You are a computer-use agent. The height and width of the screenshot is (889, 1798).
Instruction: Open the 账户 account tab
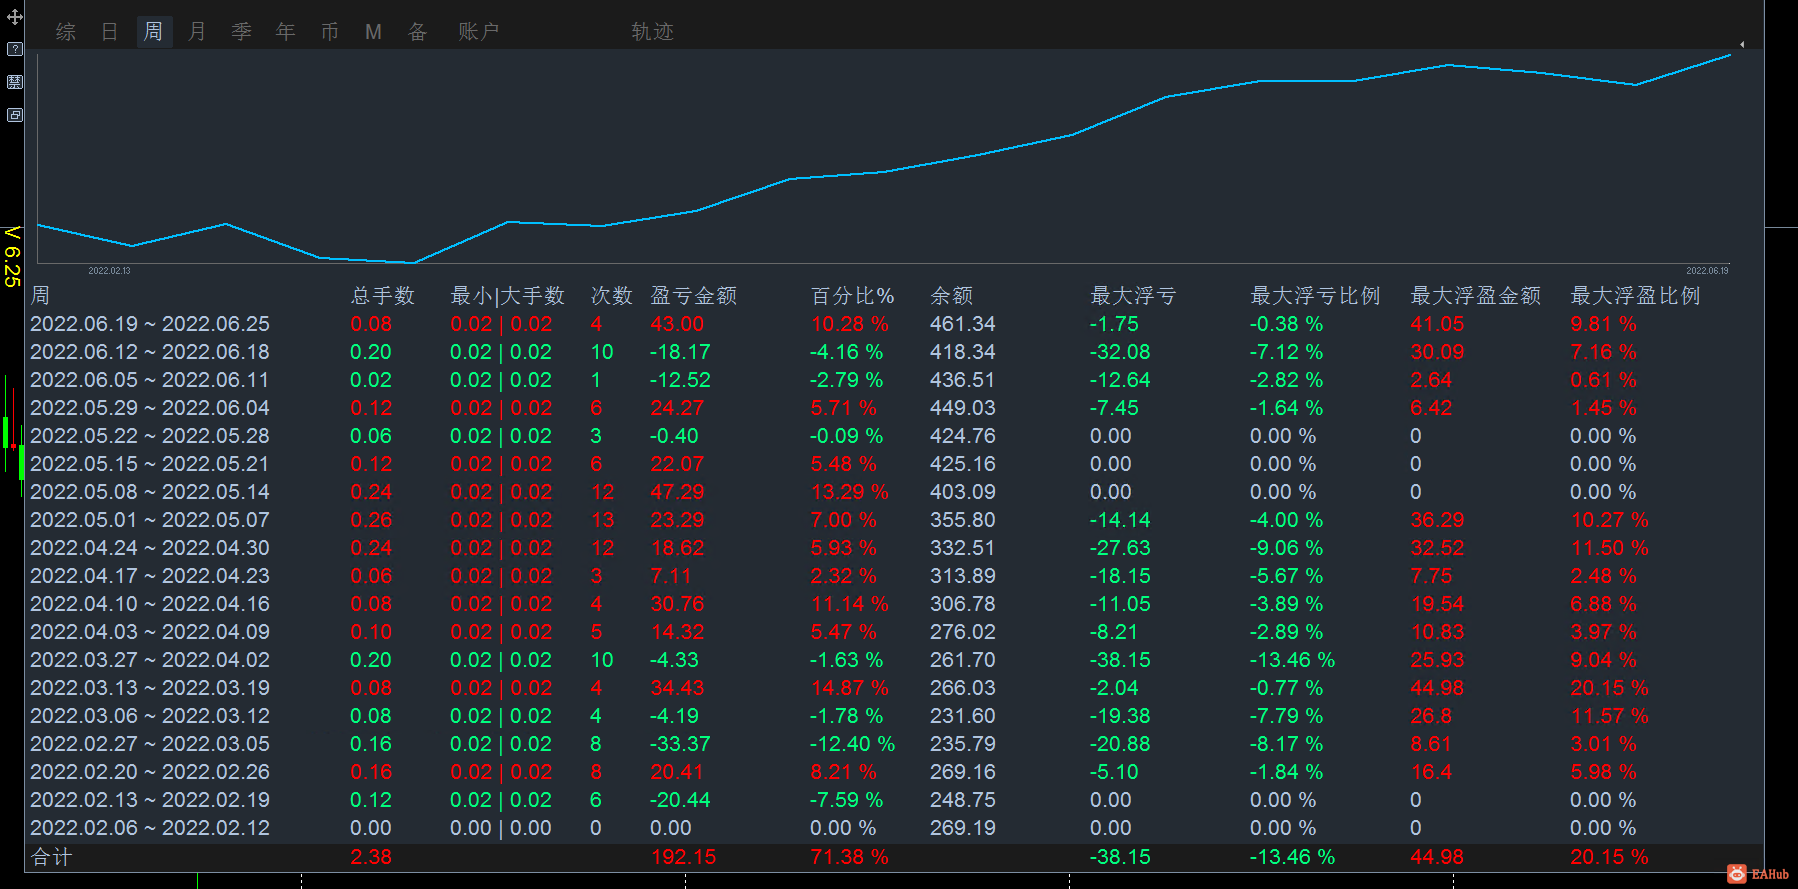(479, 32)
